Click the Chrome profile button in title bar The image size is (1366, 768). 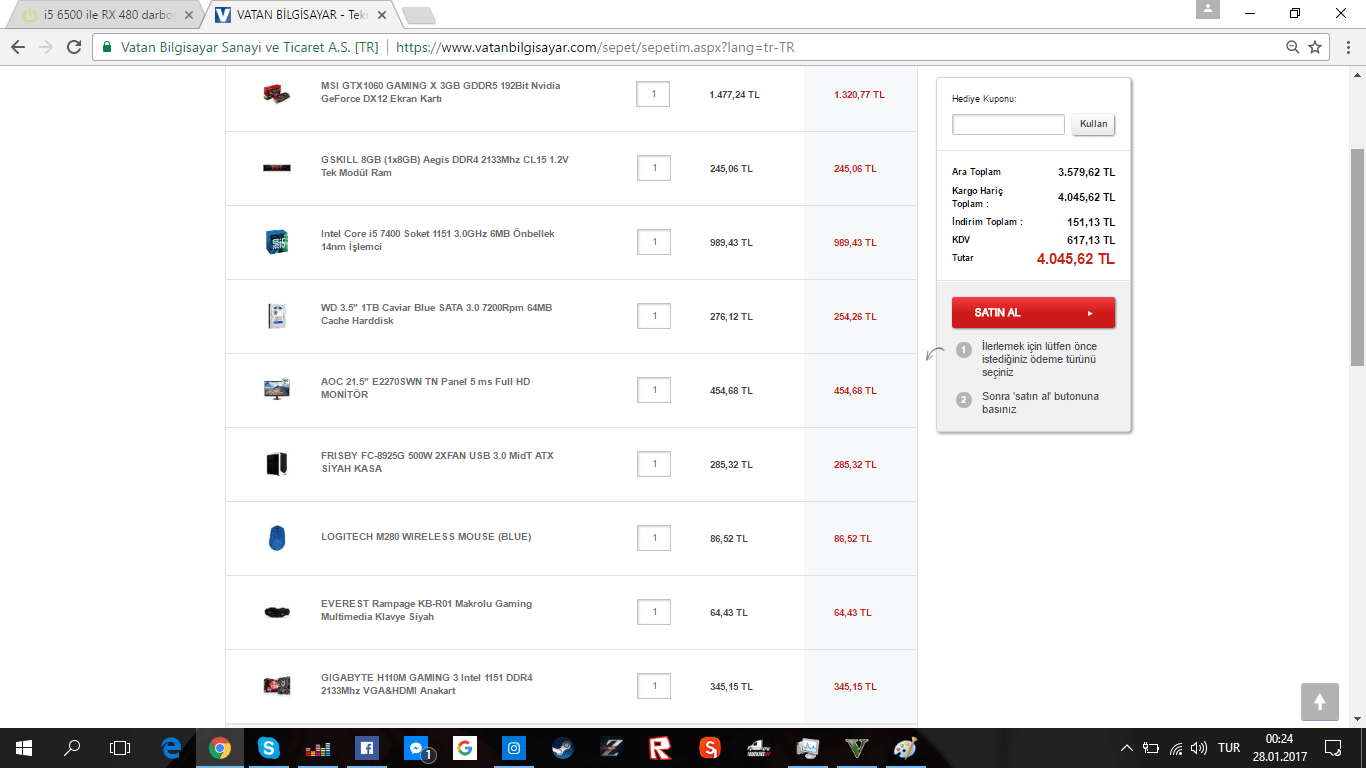(1208, 9)
